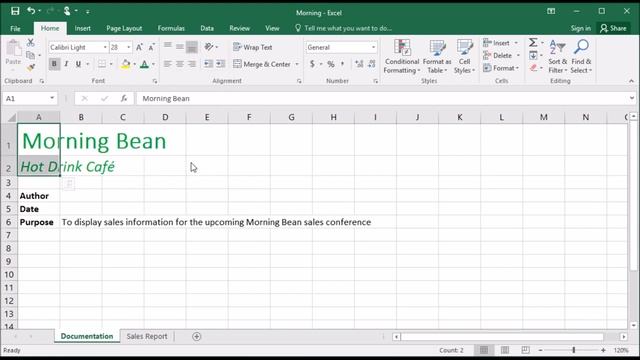Viewport: 640px width, 360px height.
Task: Apply the dollar Accounting format
Action: pyautogui.click(x=312, y=64)
